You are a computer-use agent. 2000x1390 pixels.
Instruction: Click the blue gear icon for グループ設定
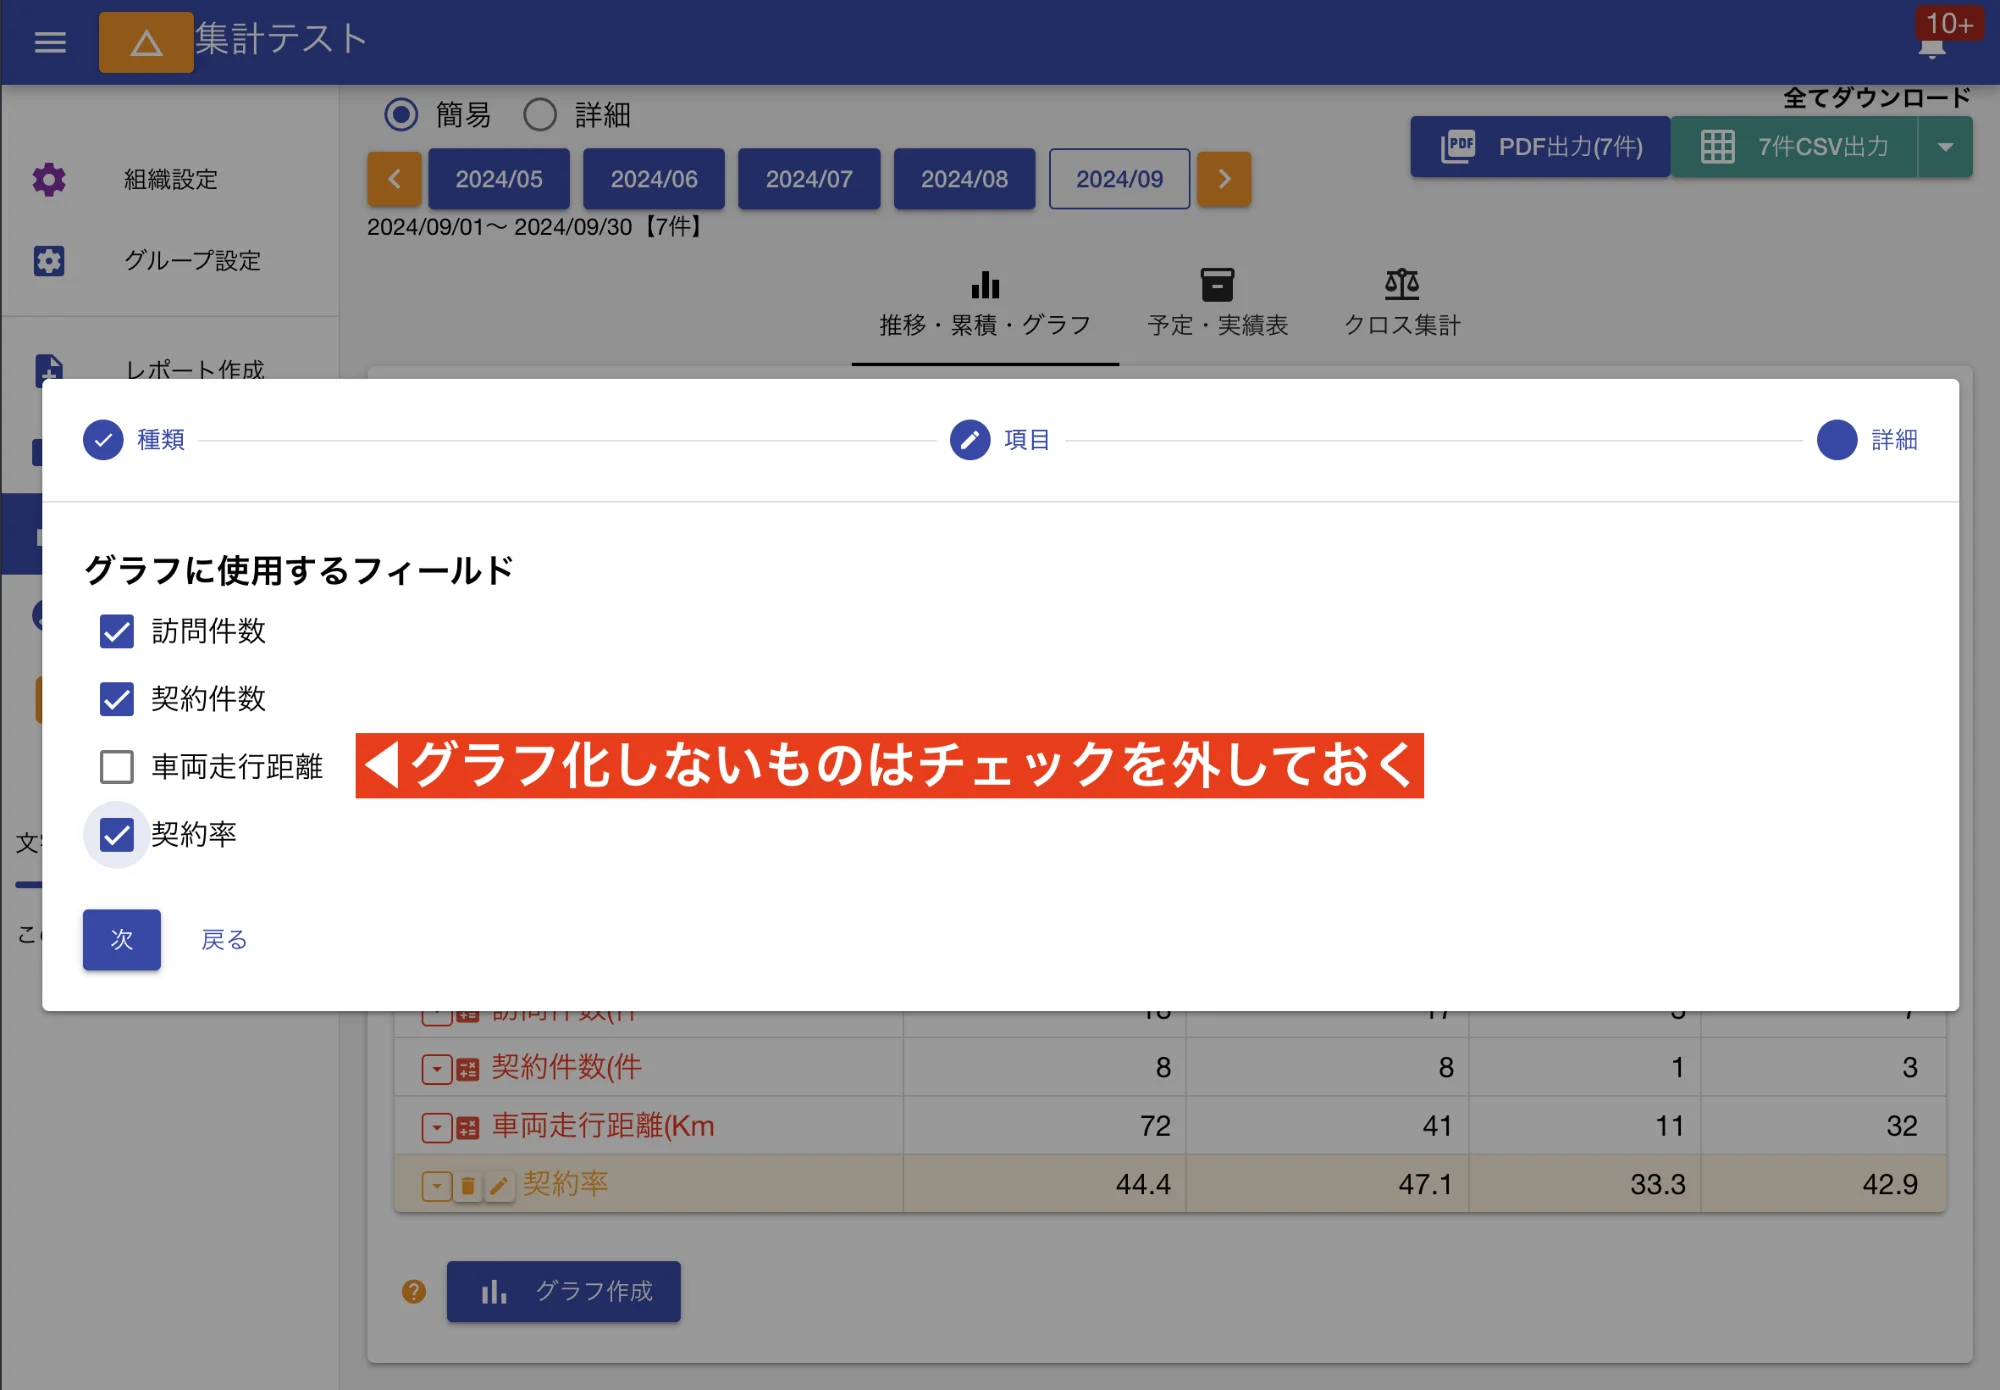pyautogui.click(x=49, y=261)
